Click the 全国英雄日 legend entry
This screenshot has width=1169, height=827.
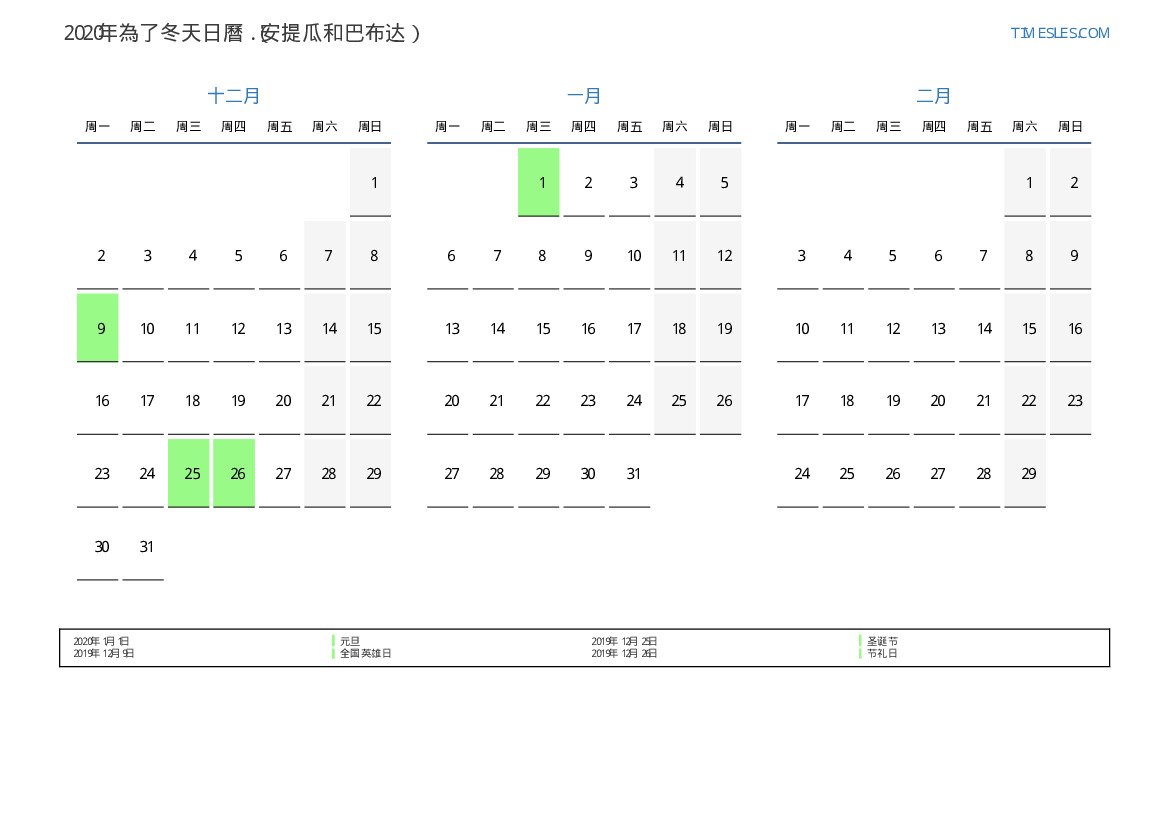click(x=365, y=653)
